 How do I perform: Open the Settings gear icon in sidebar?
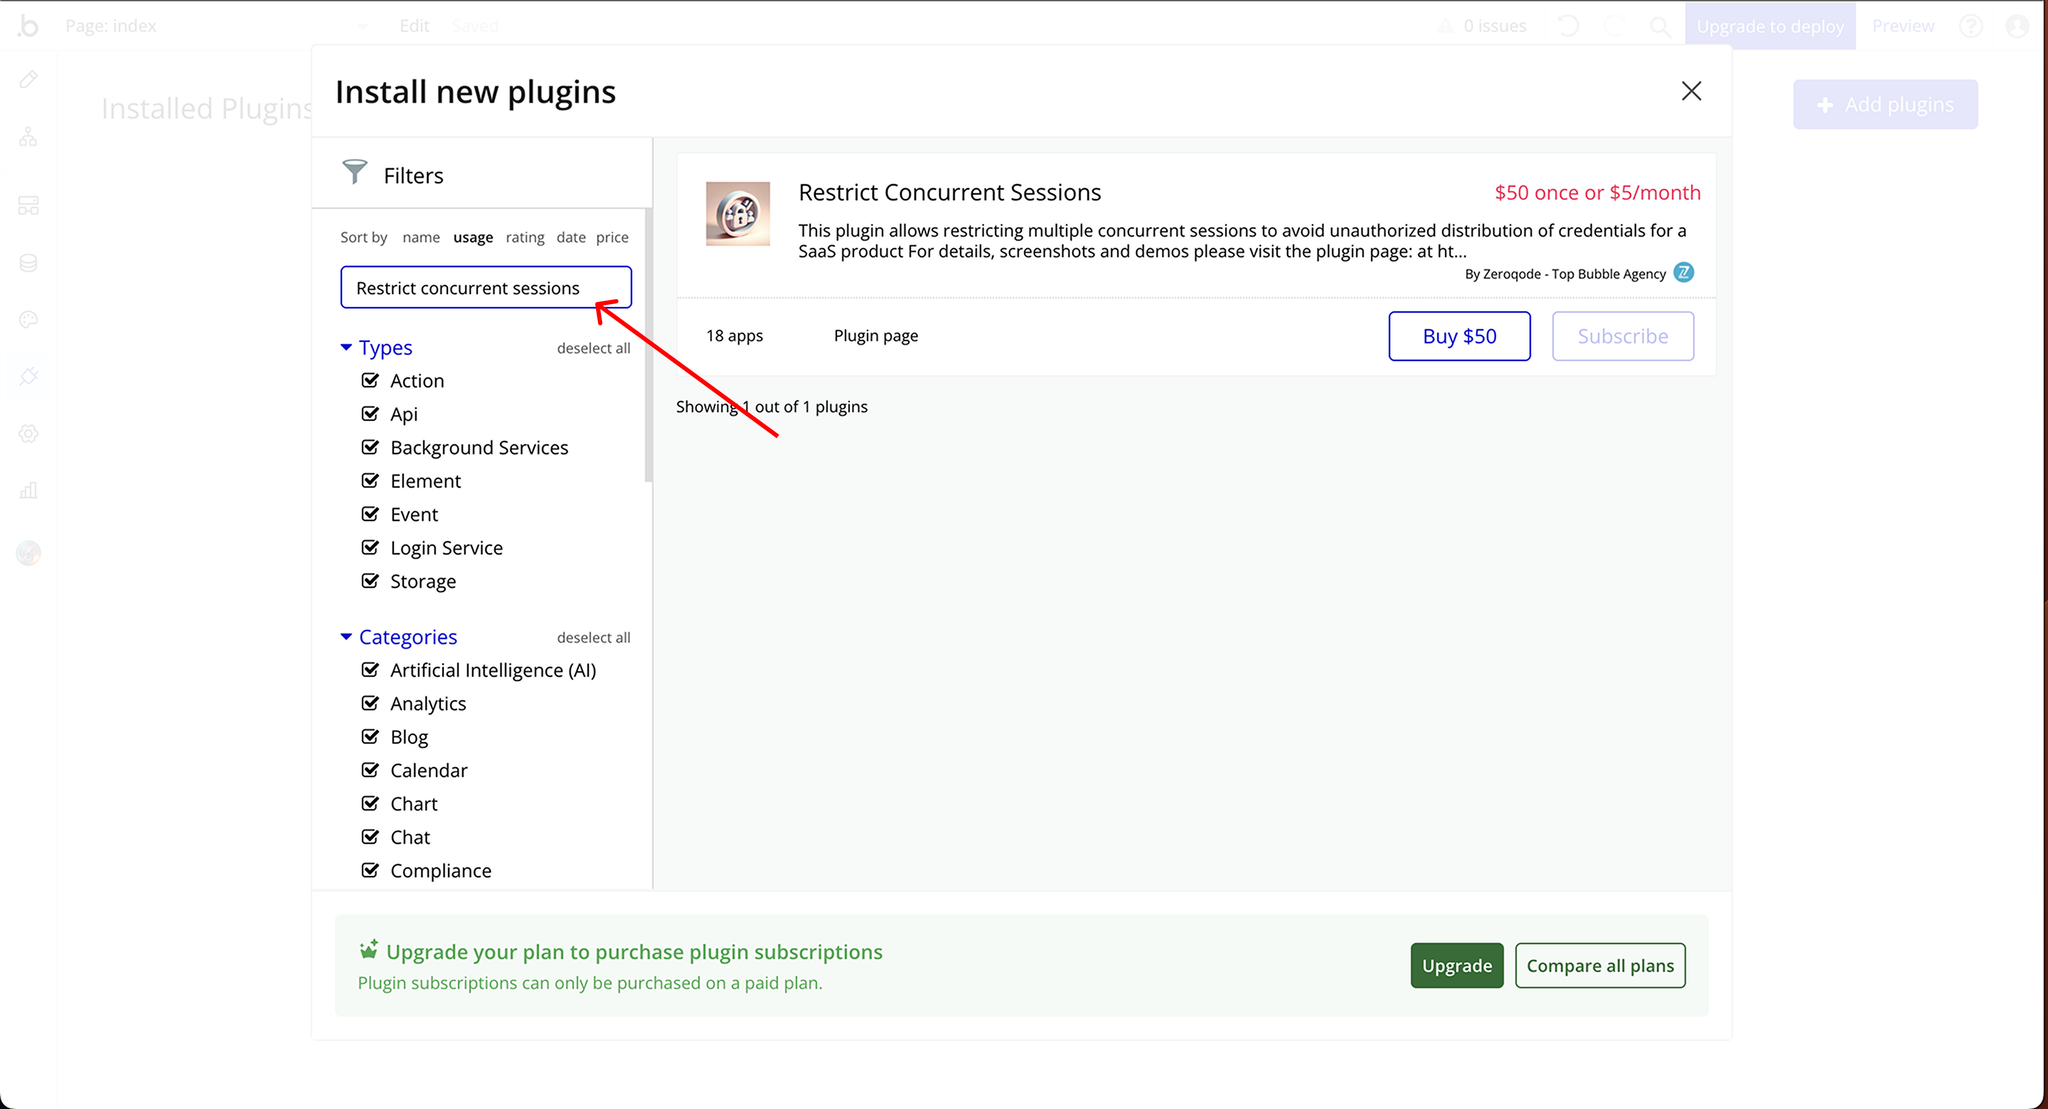coord(28,434)
